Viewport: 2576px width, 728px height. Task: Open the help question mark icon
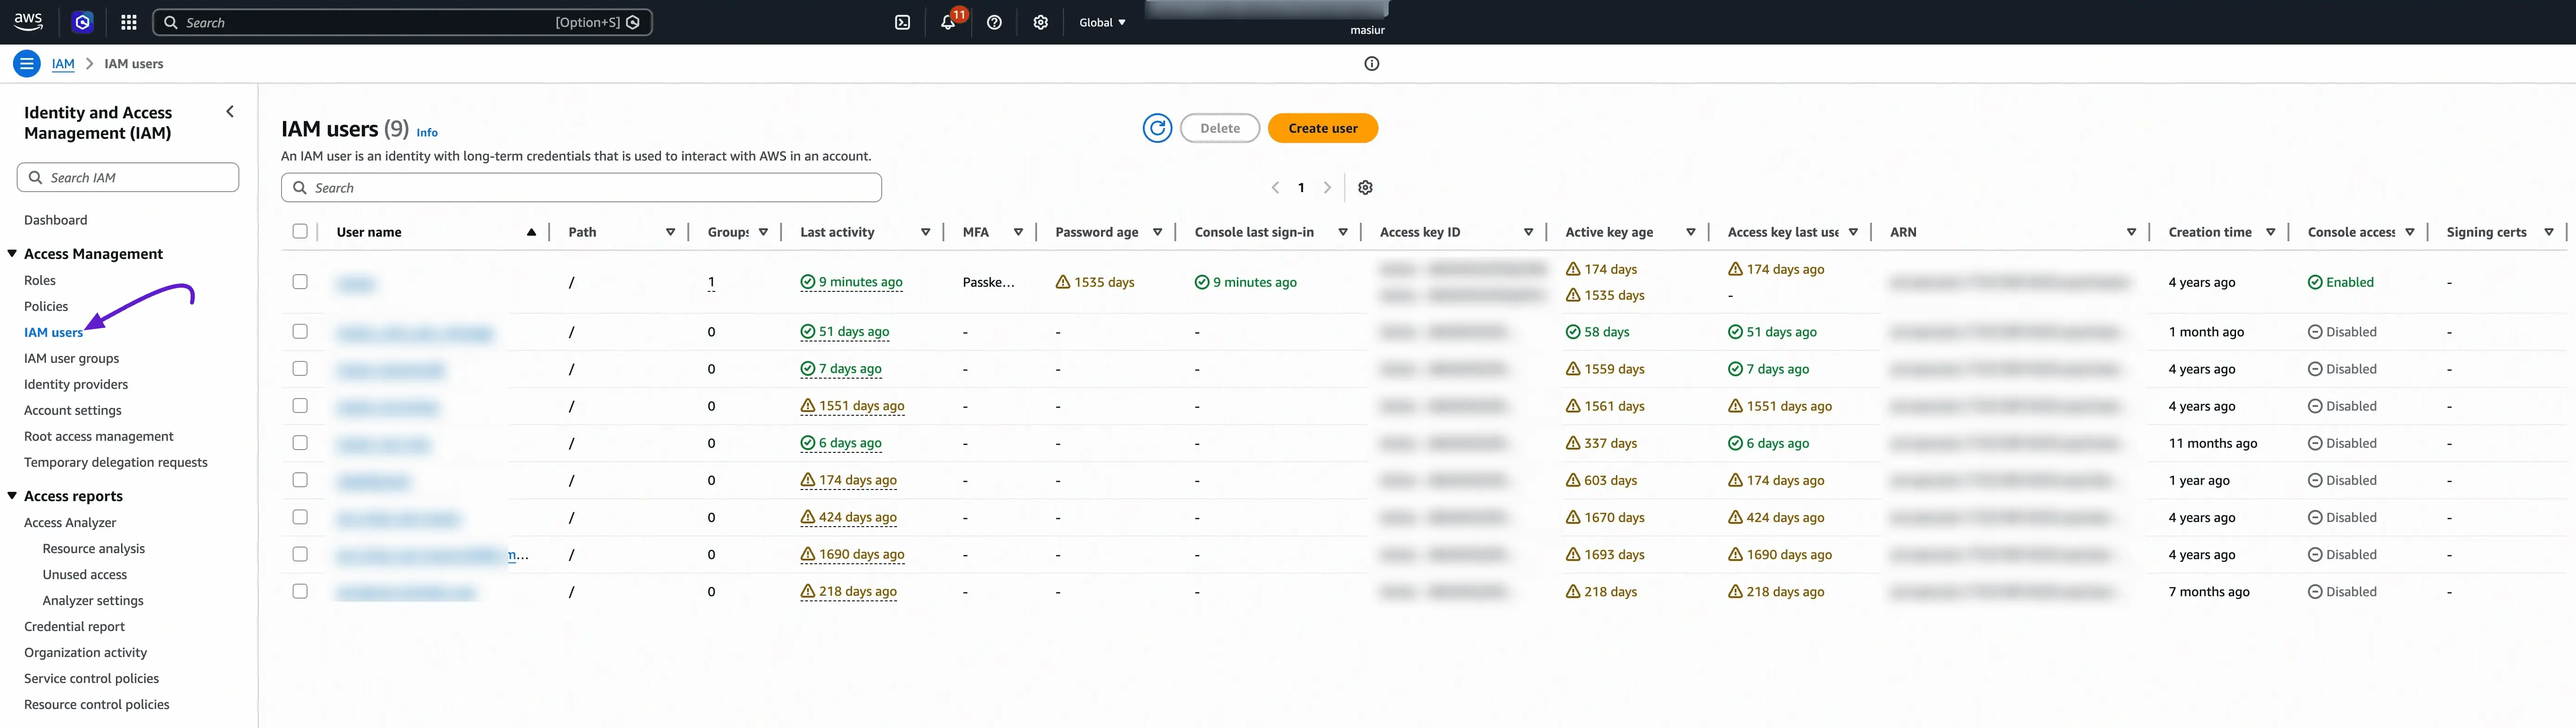click(994, 22)
